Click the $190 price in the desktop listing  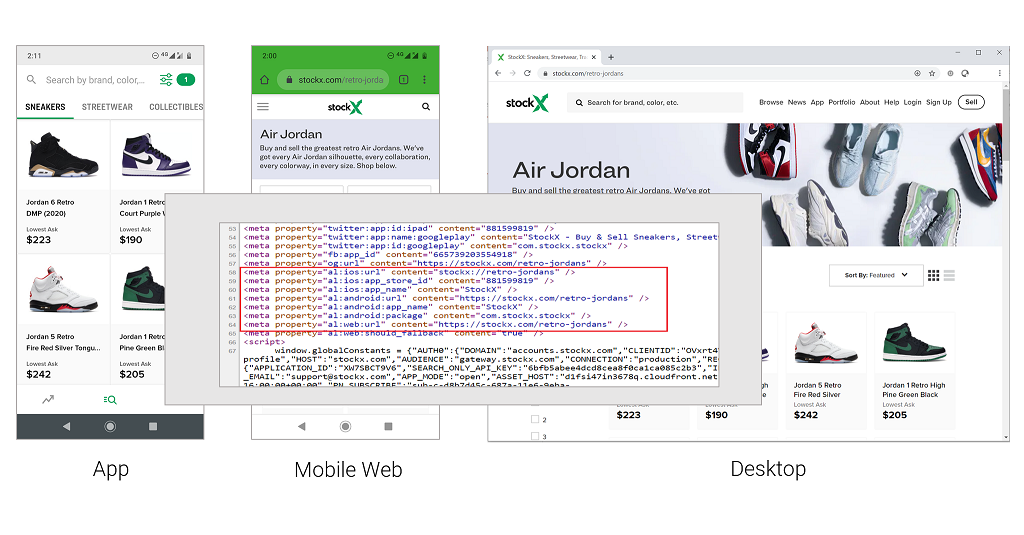pos(716,415)
